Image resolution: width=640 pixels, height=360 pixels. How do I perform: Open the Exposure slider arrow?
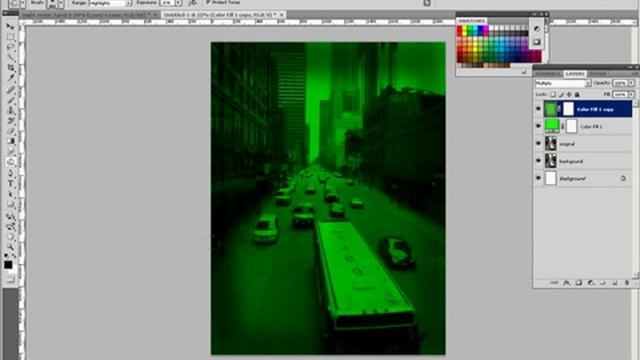[178, 3]
